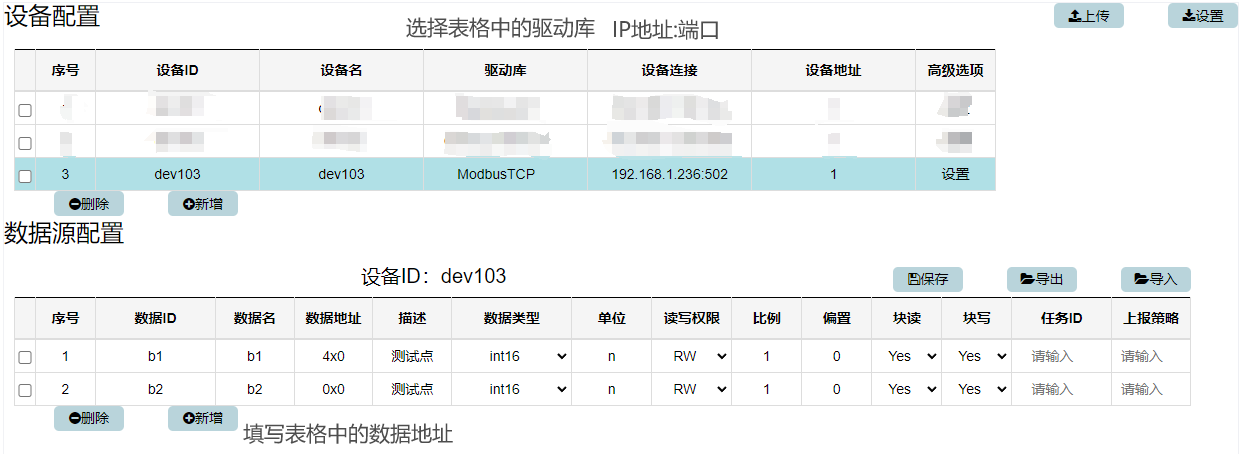Click the download settings (设置) button
The width and height of the screenshot is (1239, 454).
(1202, 16)
